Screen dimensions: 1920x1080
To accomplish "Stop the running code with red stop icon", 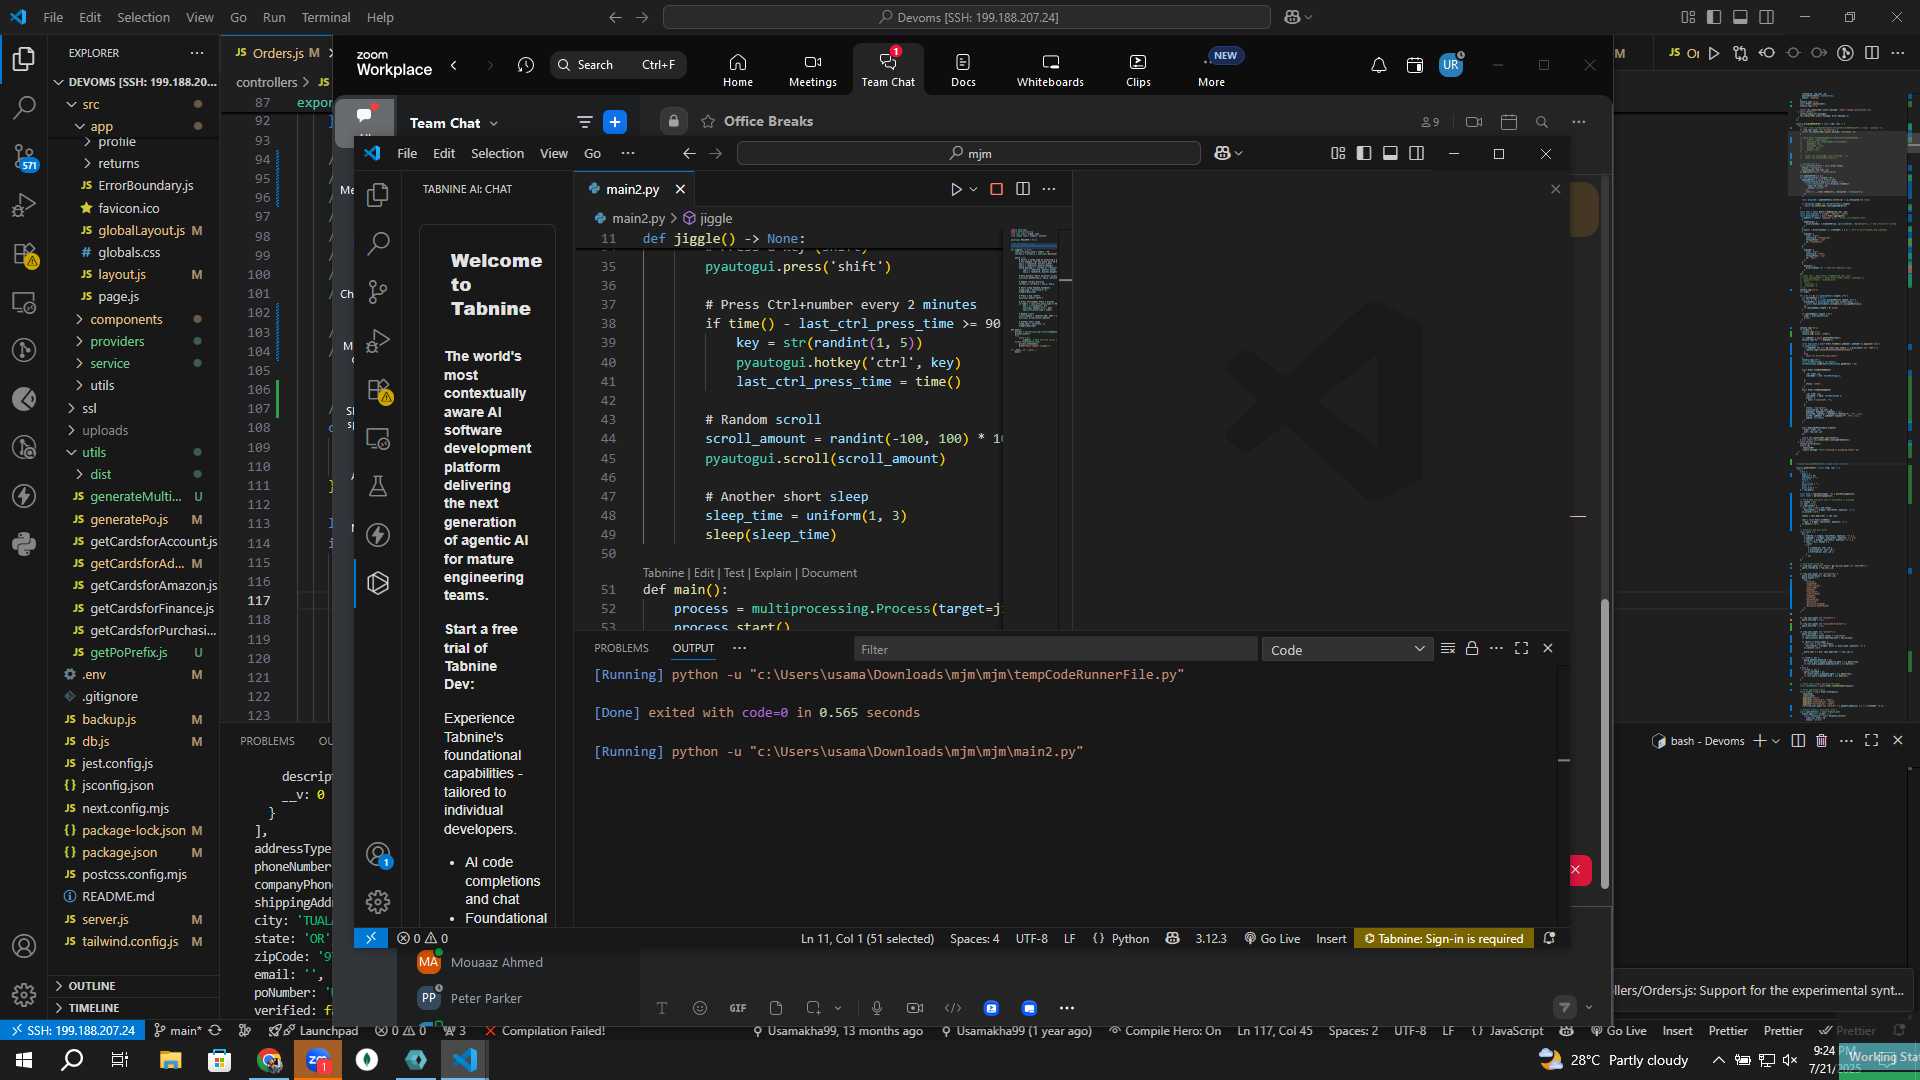I will pos(996,189).
